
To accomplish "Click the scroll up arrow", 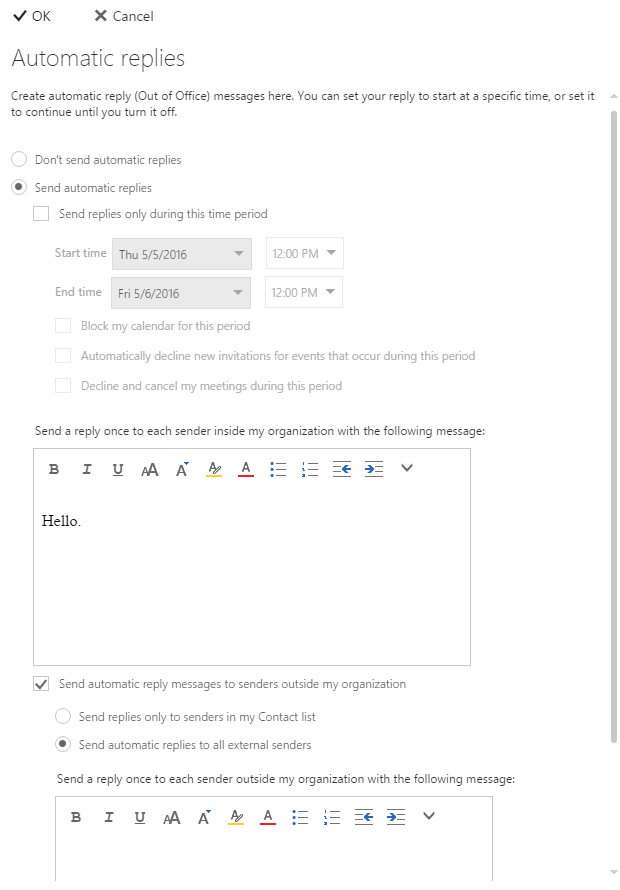I will (614, 96).
